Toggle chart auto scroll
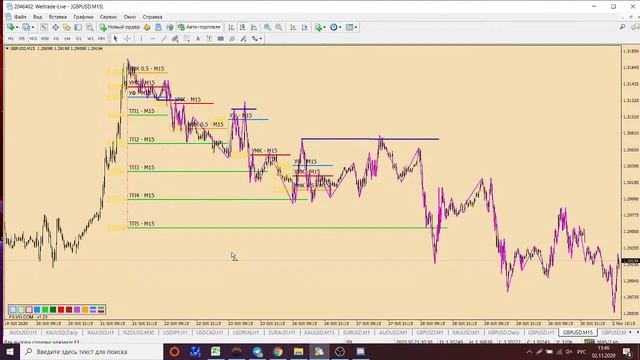This screenshot has height=360, width=640. pos(293,27)
